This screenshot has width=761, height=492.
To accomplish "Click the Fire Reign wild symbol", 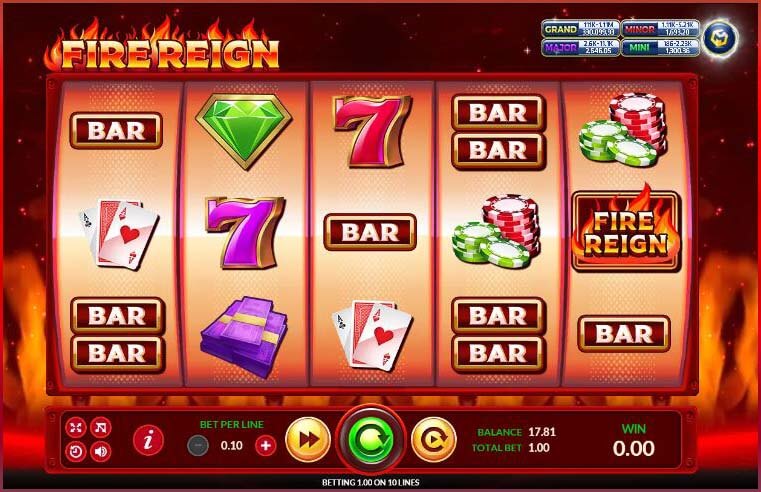I will point(626,230).
